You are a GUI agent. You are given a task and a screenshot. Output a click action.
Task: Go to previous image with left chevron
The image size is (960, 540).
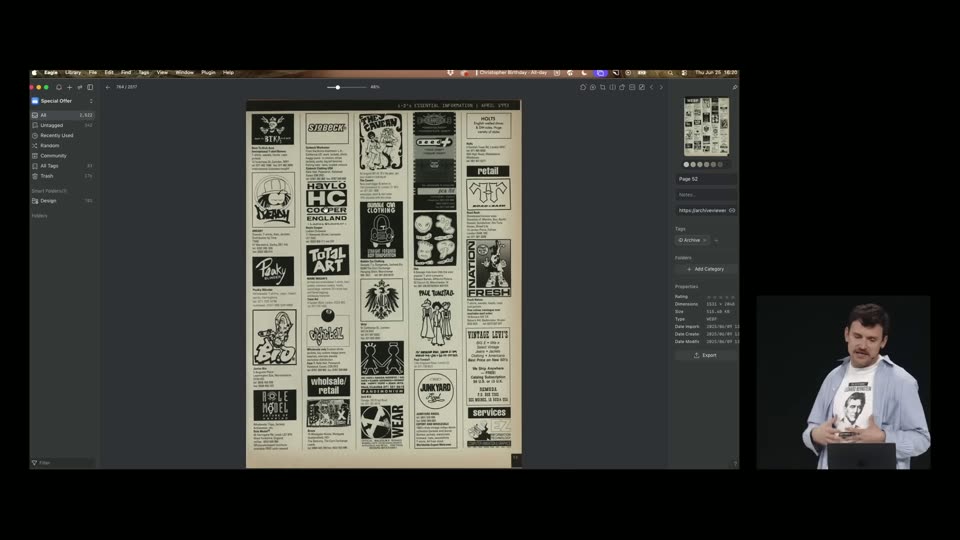651,87
